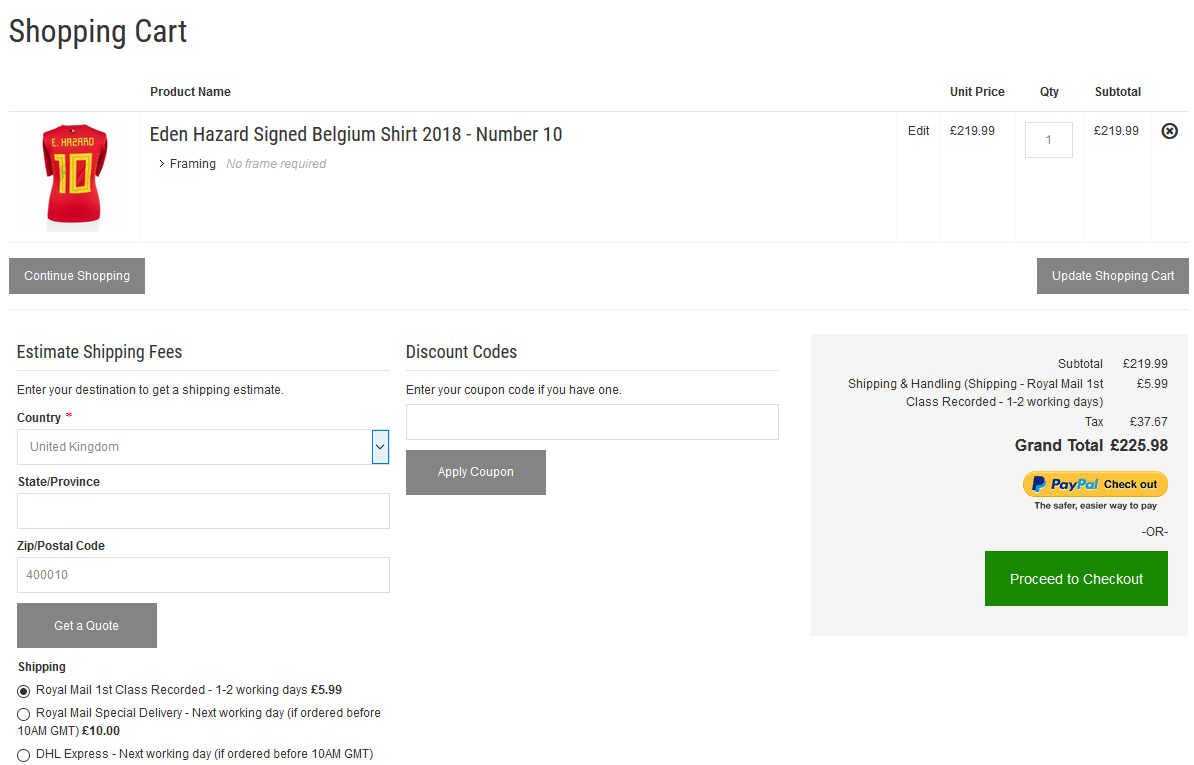Click the Grand Total £225.98 amount
The width and height of the screenshot is (1194, 765).
click(x=1138, y=445)
